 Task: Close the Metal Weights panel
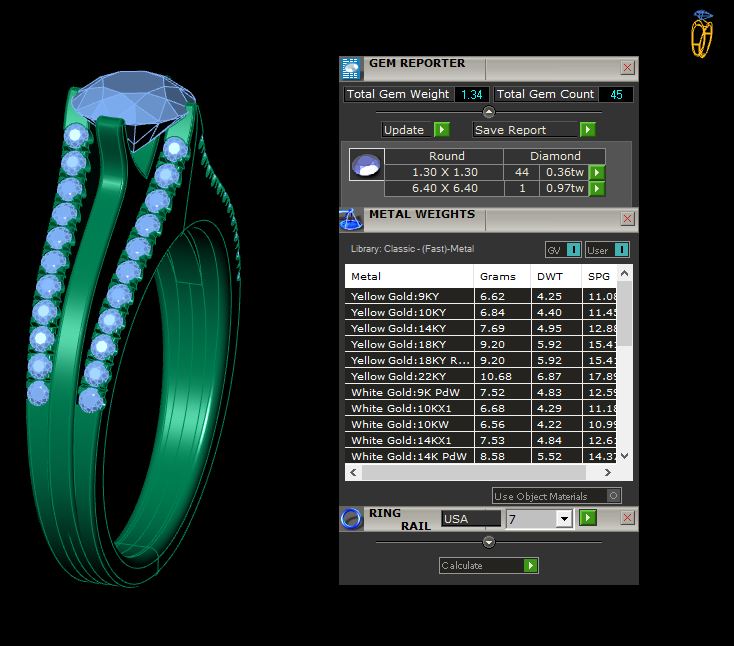[627, 219]
